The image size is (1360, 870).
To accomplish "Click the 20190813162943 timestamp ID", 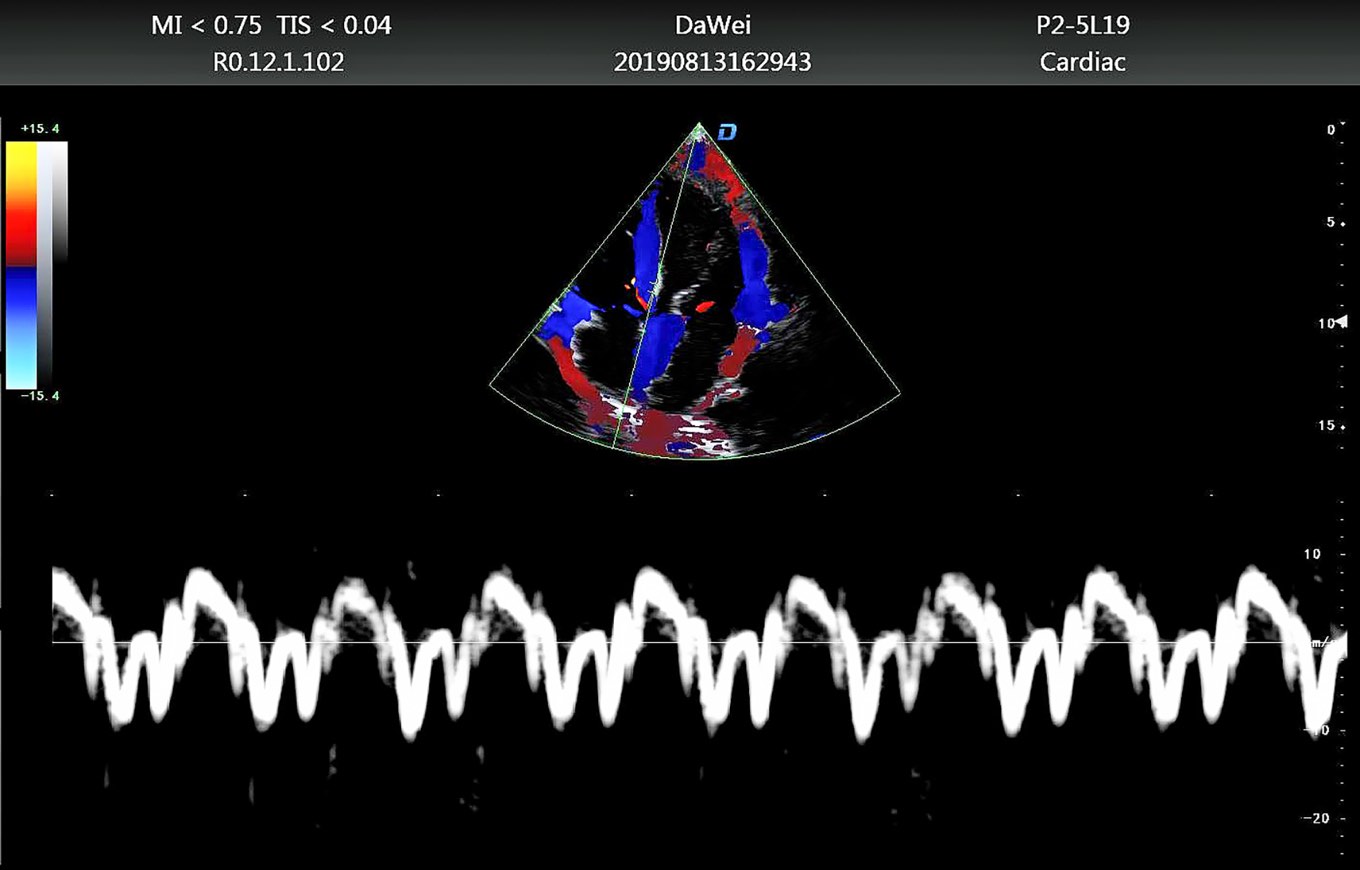I will tap(712, 62).
